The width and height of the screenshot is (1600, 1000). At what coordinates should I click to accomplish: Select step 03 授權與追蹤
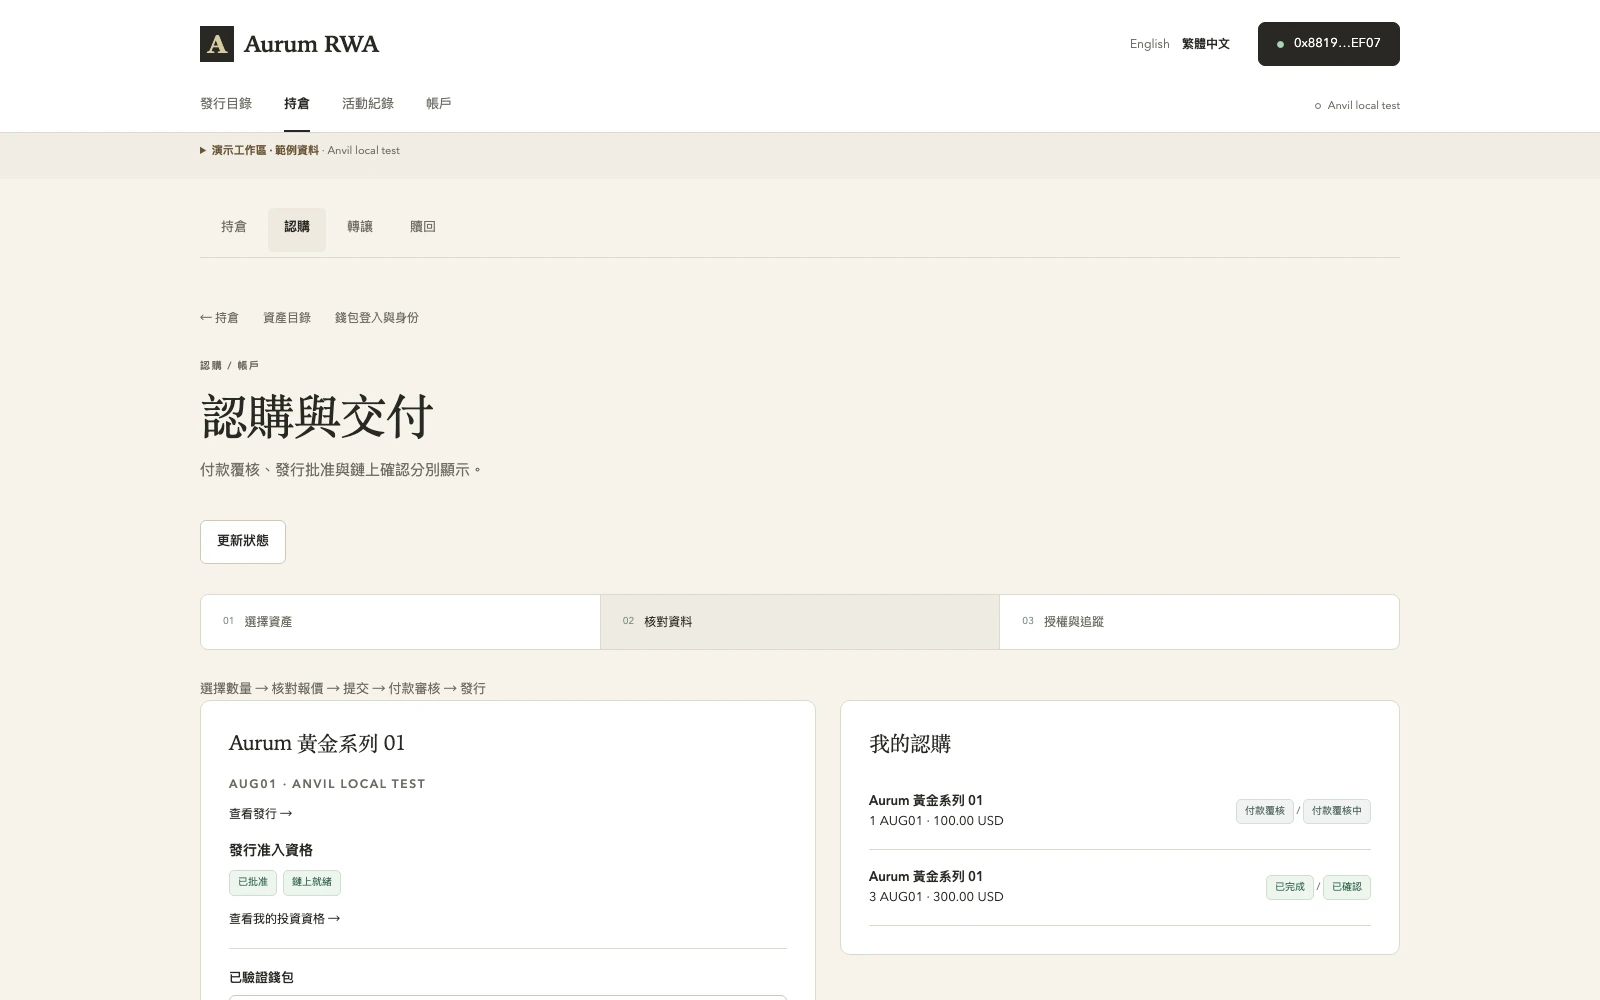(x=1199, y=622)
